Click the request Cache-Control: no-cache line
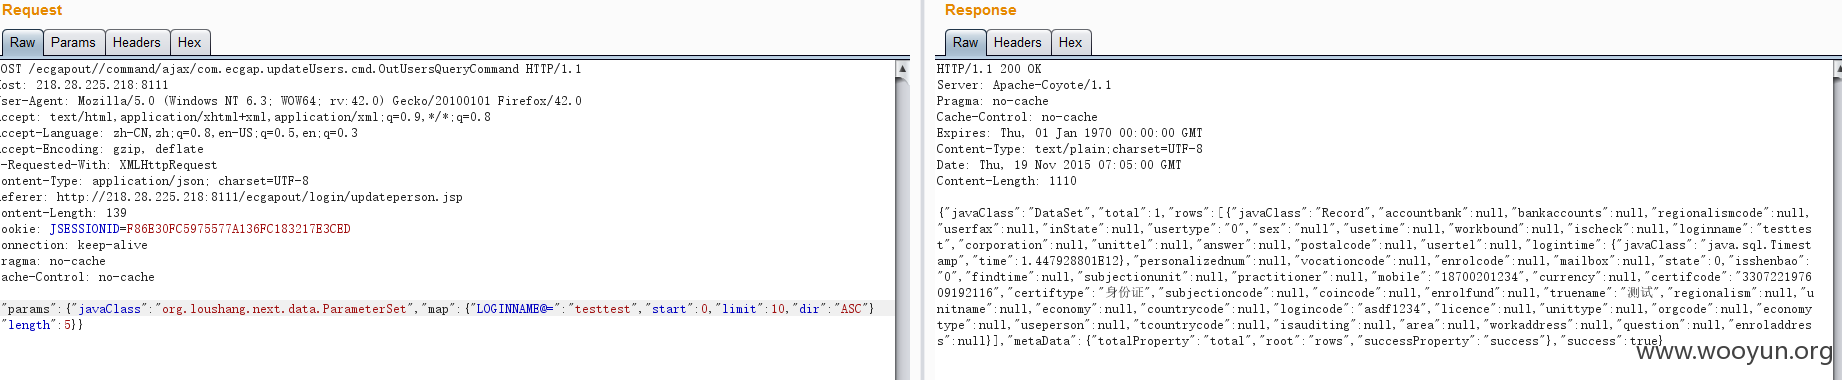 (78, 277)
